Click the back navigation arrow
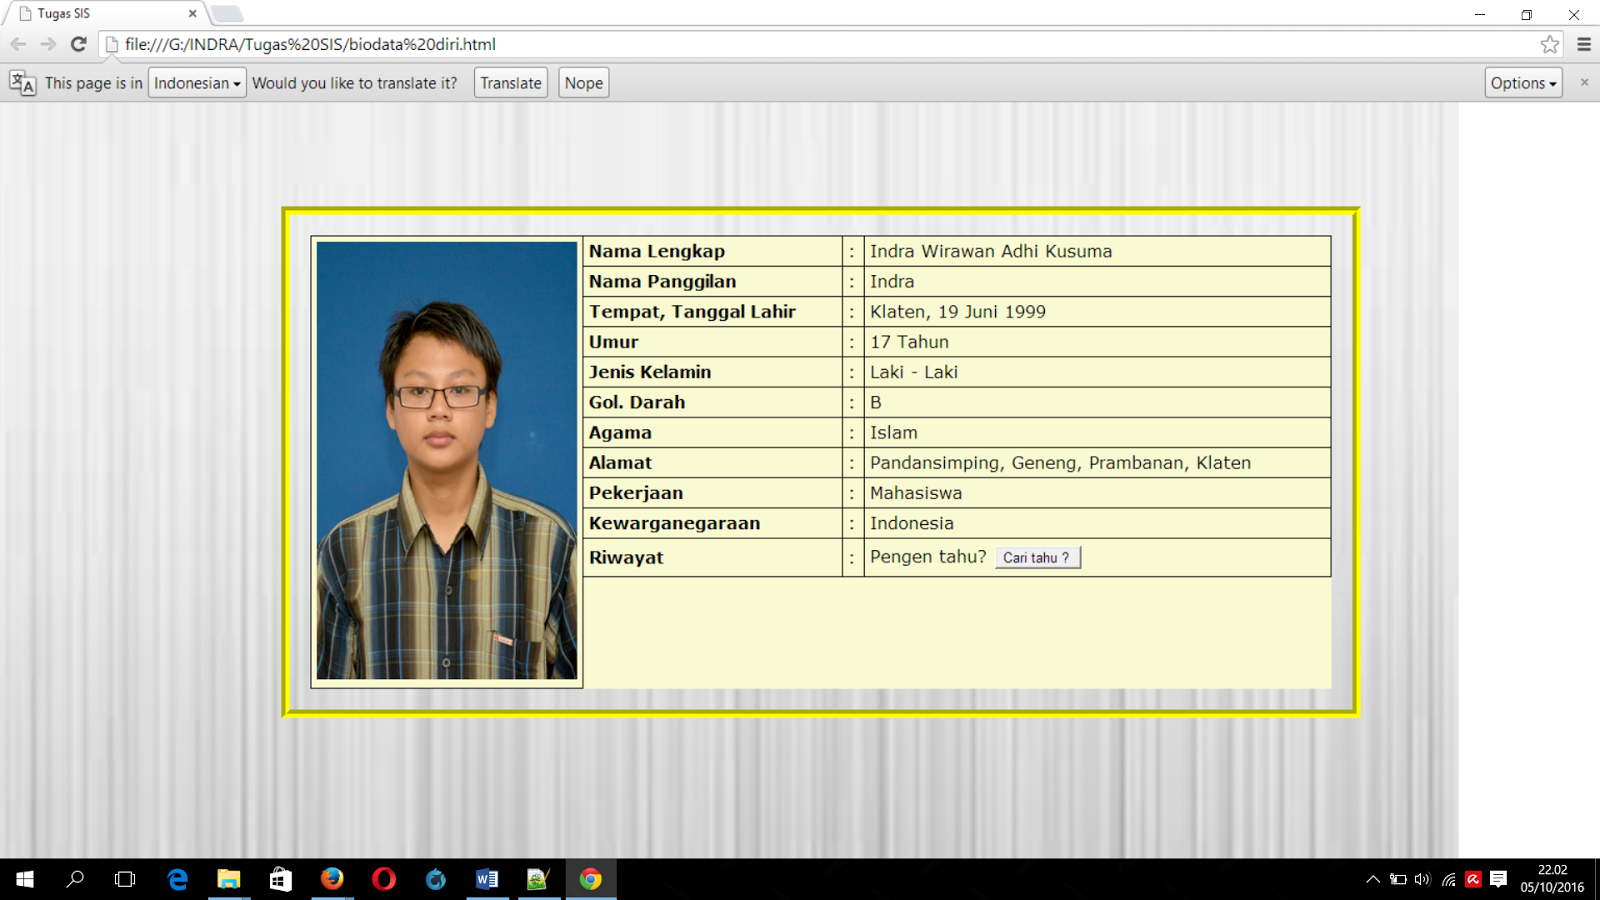 18,44
